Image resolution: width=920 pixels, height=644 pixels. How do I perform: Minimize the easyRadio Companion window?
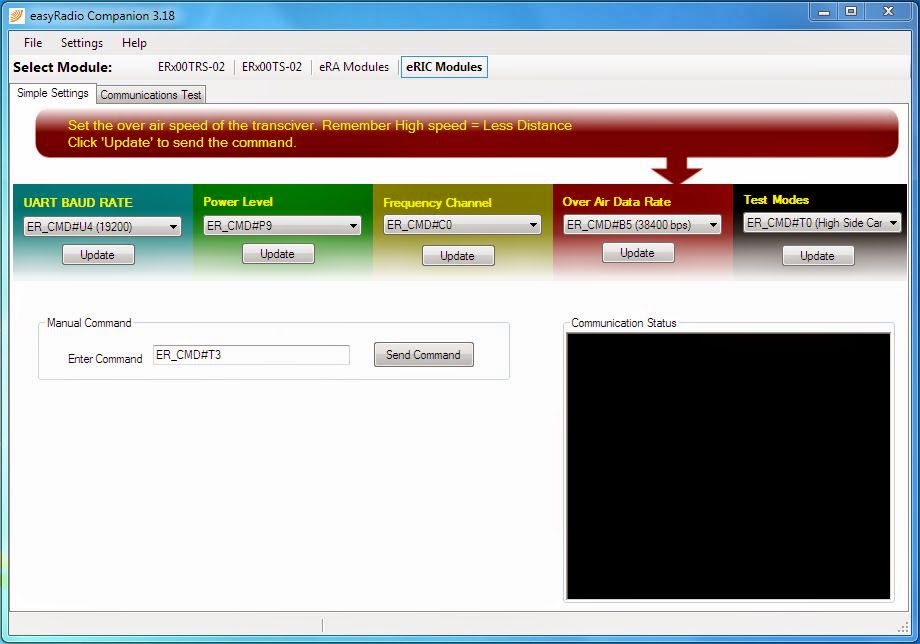824,12
